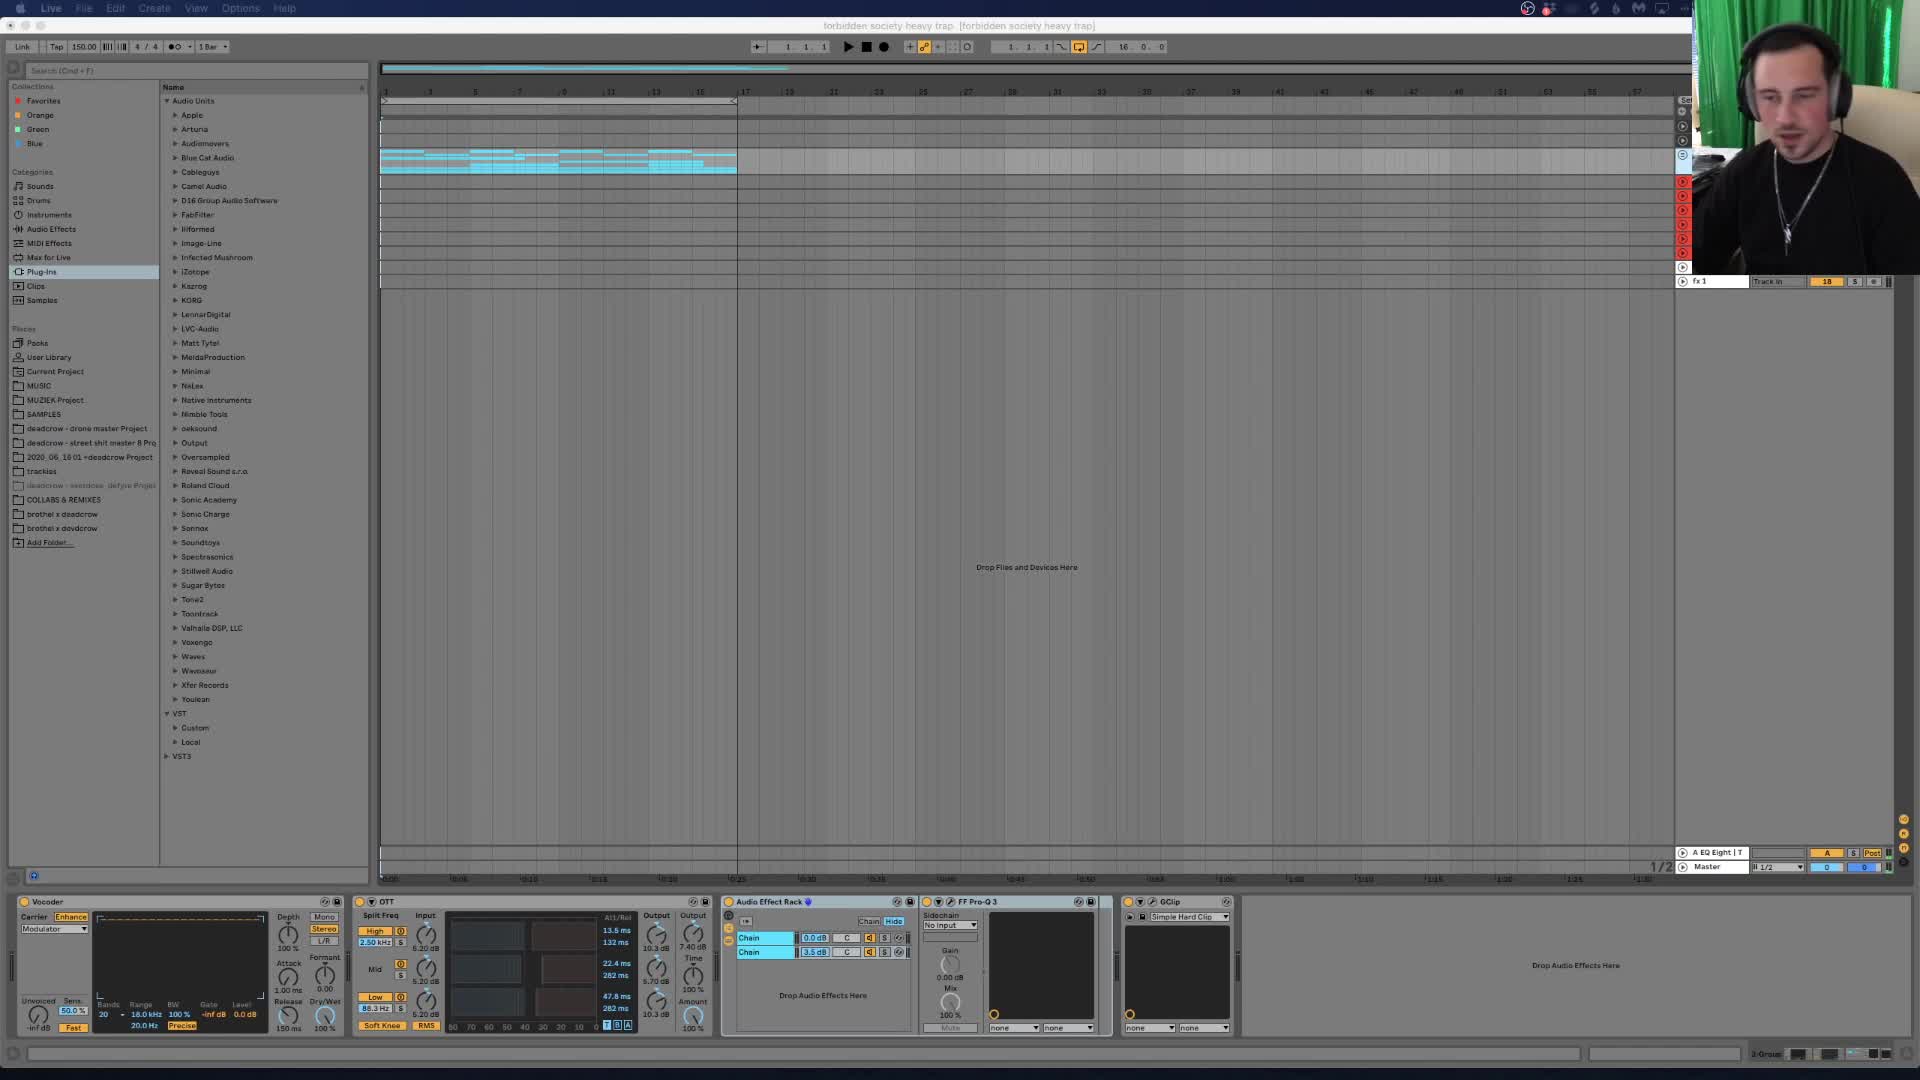This screenshot has width=1920, height=1080.
Task: Open the Simple Hard Clip preset dropdown
Action: (x=1190, y=917)
